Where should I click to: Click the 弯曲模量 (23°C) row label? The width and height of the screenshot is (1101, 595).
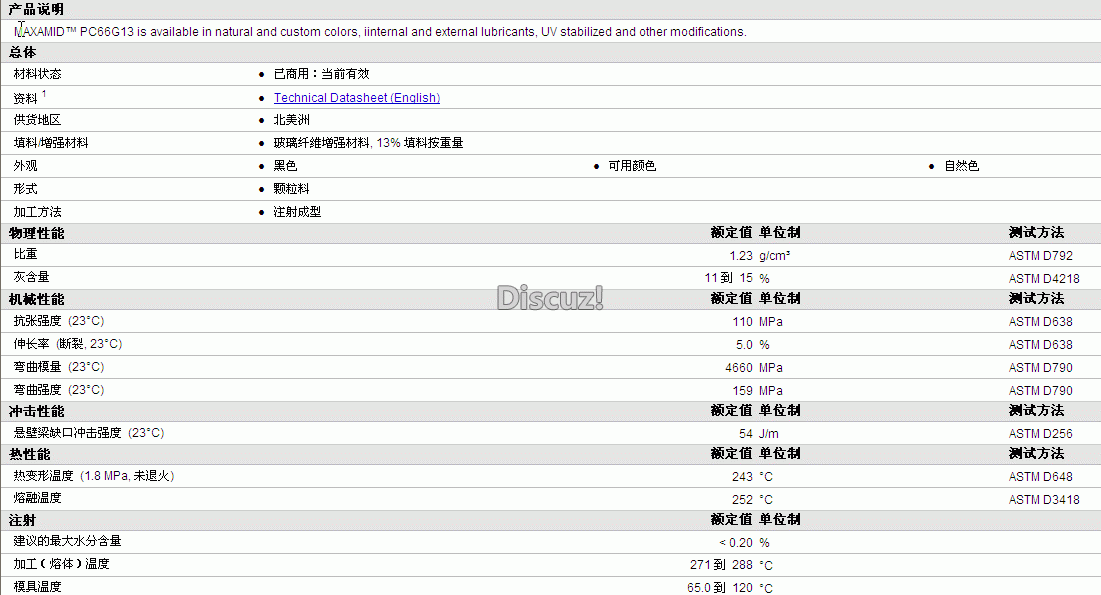tap(59, 367)
